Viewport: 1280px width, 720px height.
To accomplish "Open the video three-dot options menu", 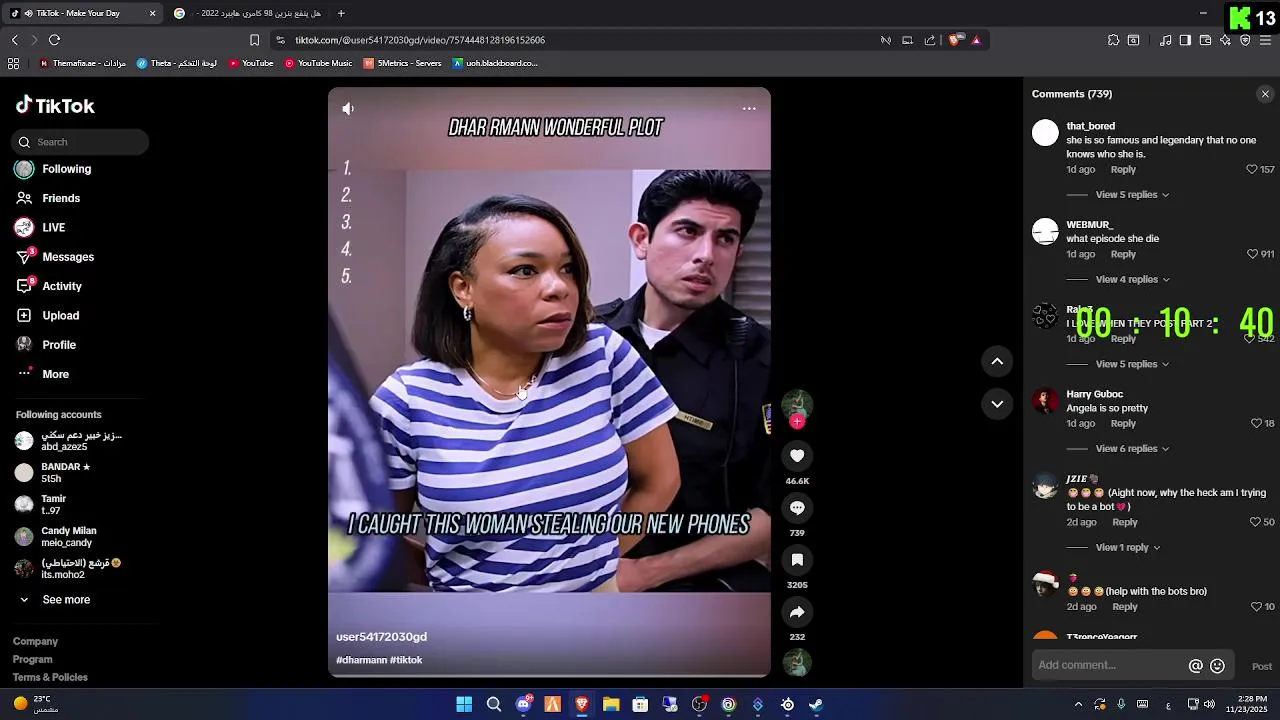I will tap(749, 109).
